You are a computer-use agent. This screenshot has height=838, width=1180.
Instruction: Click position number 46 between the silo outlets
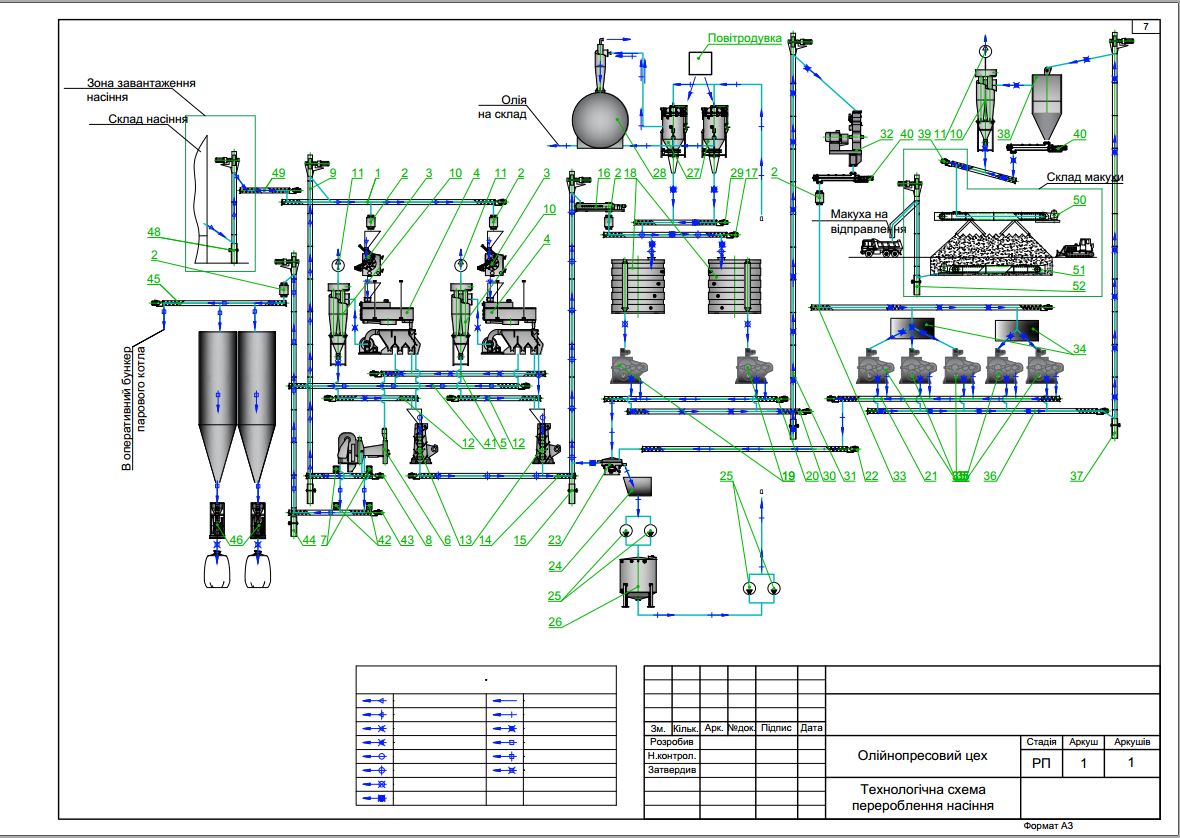[x=236, y=540]
